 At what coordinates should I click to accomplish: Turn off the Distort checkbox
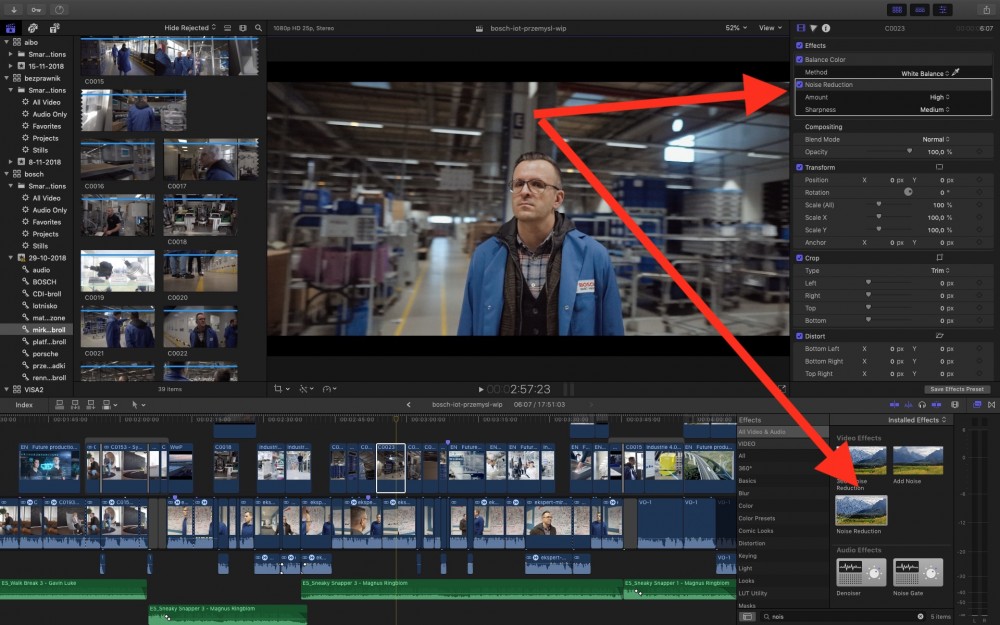point(800,336)
